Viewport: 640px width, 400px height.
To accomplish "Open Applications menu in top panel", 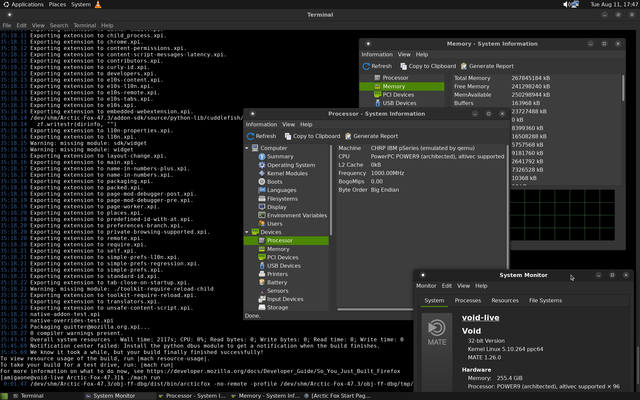I will point(24,4).
